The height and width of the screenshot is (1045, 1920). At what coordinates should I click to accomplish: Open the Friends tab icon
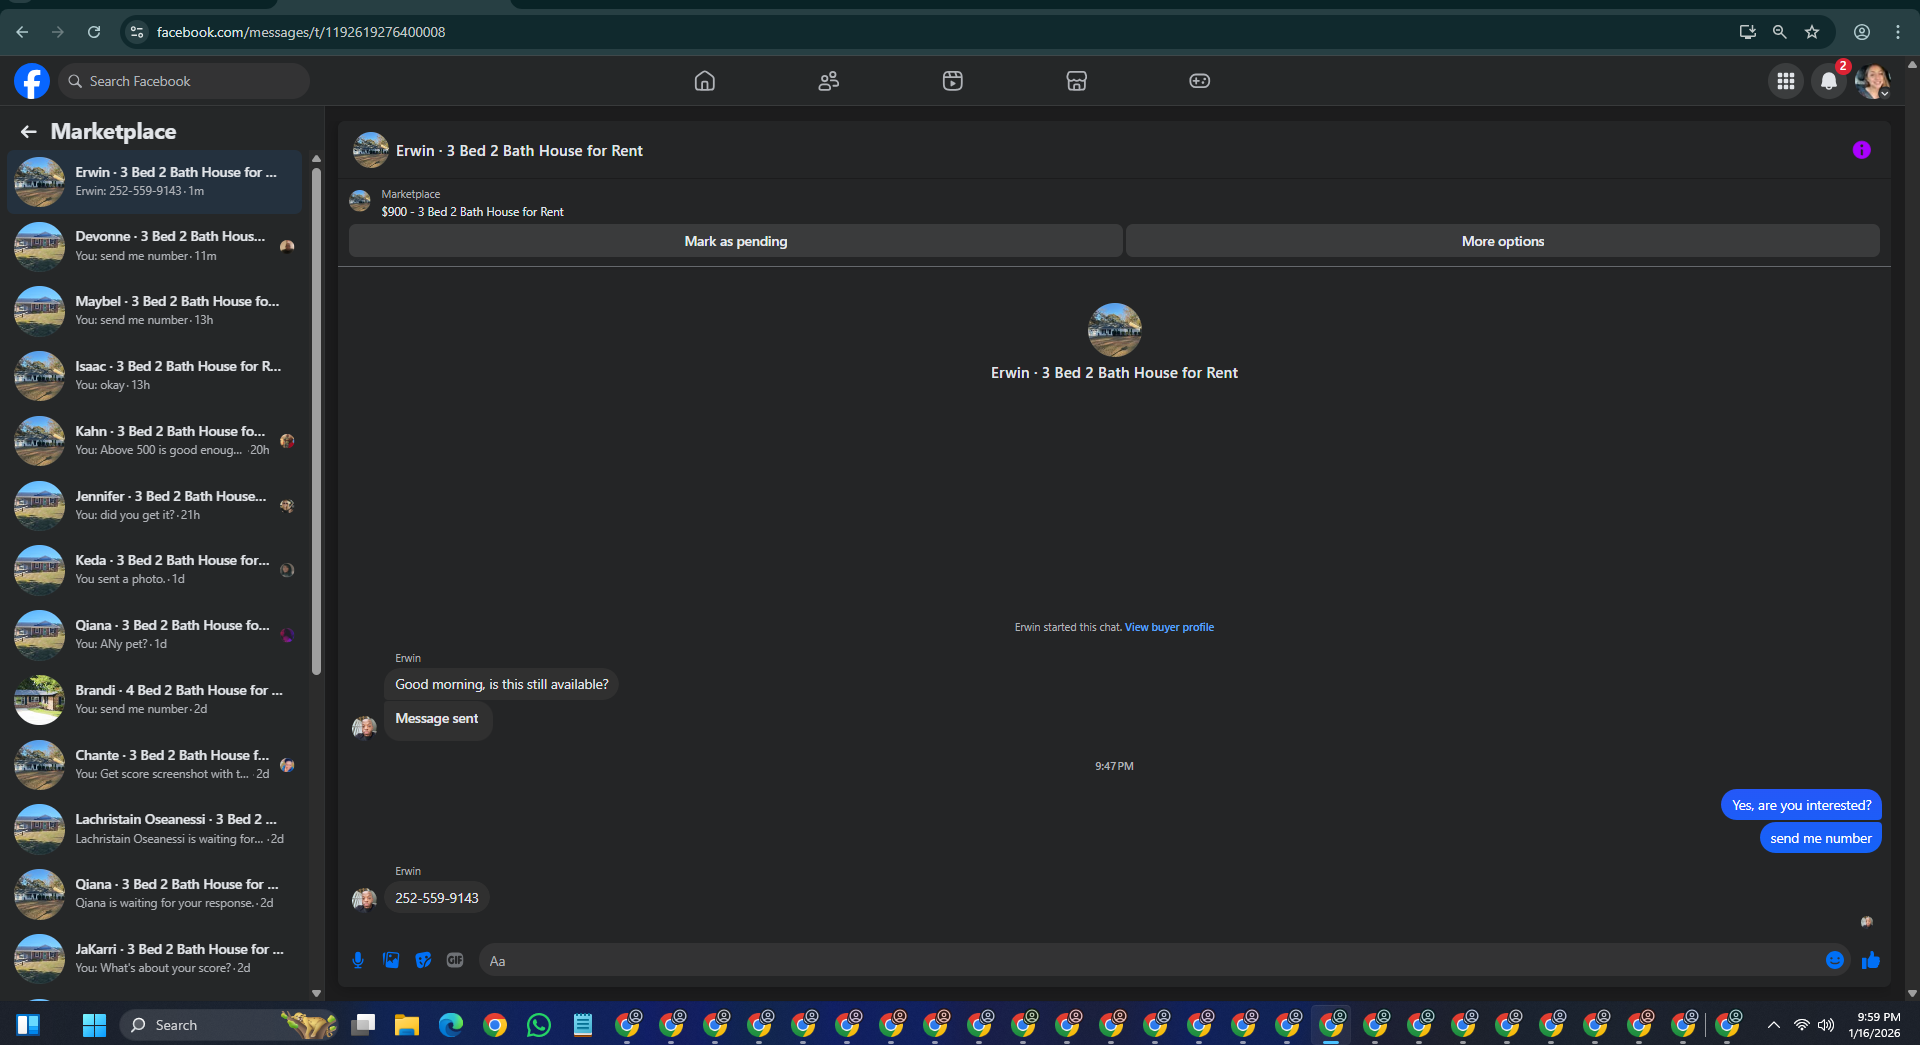click(x=829, y=81)
